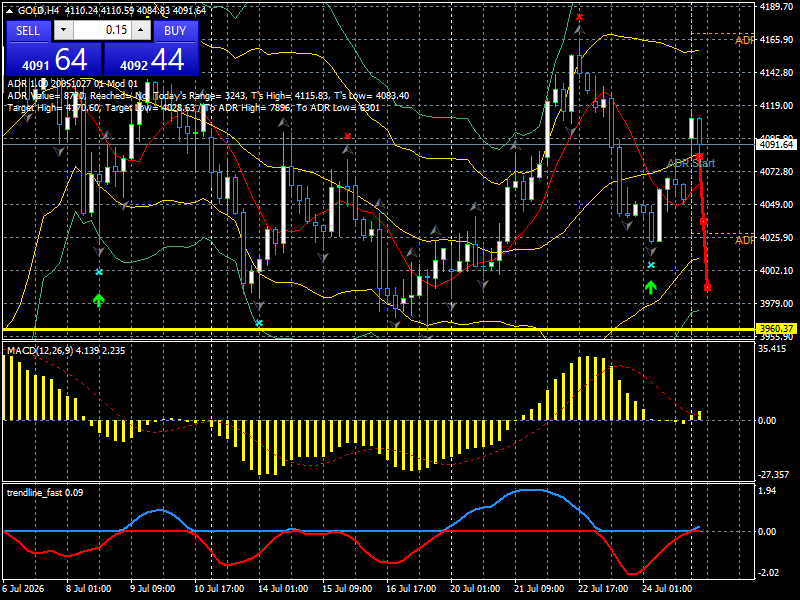Increase lot volume with the up arrow
Image resolution: width=800 pixels, height=600 pixels.
point(141,30)
